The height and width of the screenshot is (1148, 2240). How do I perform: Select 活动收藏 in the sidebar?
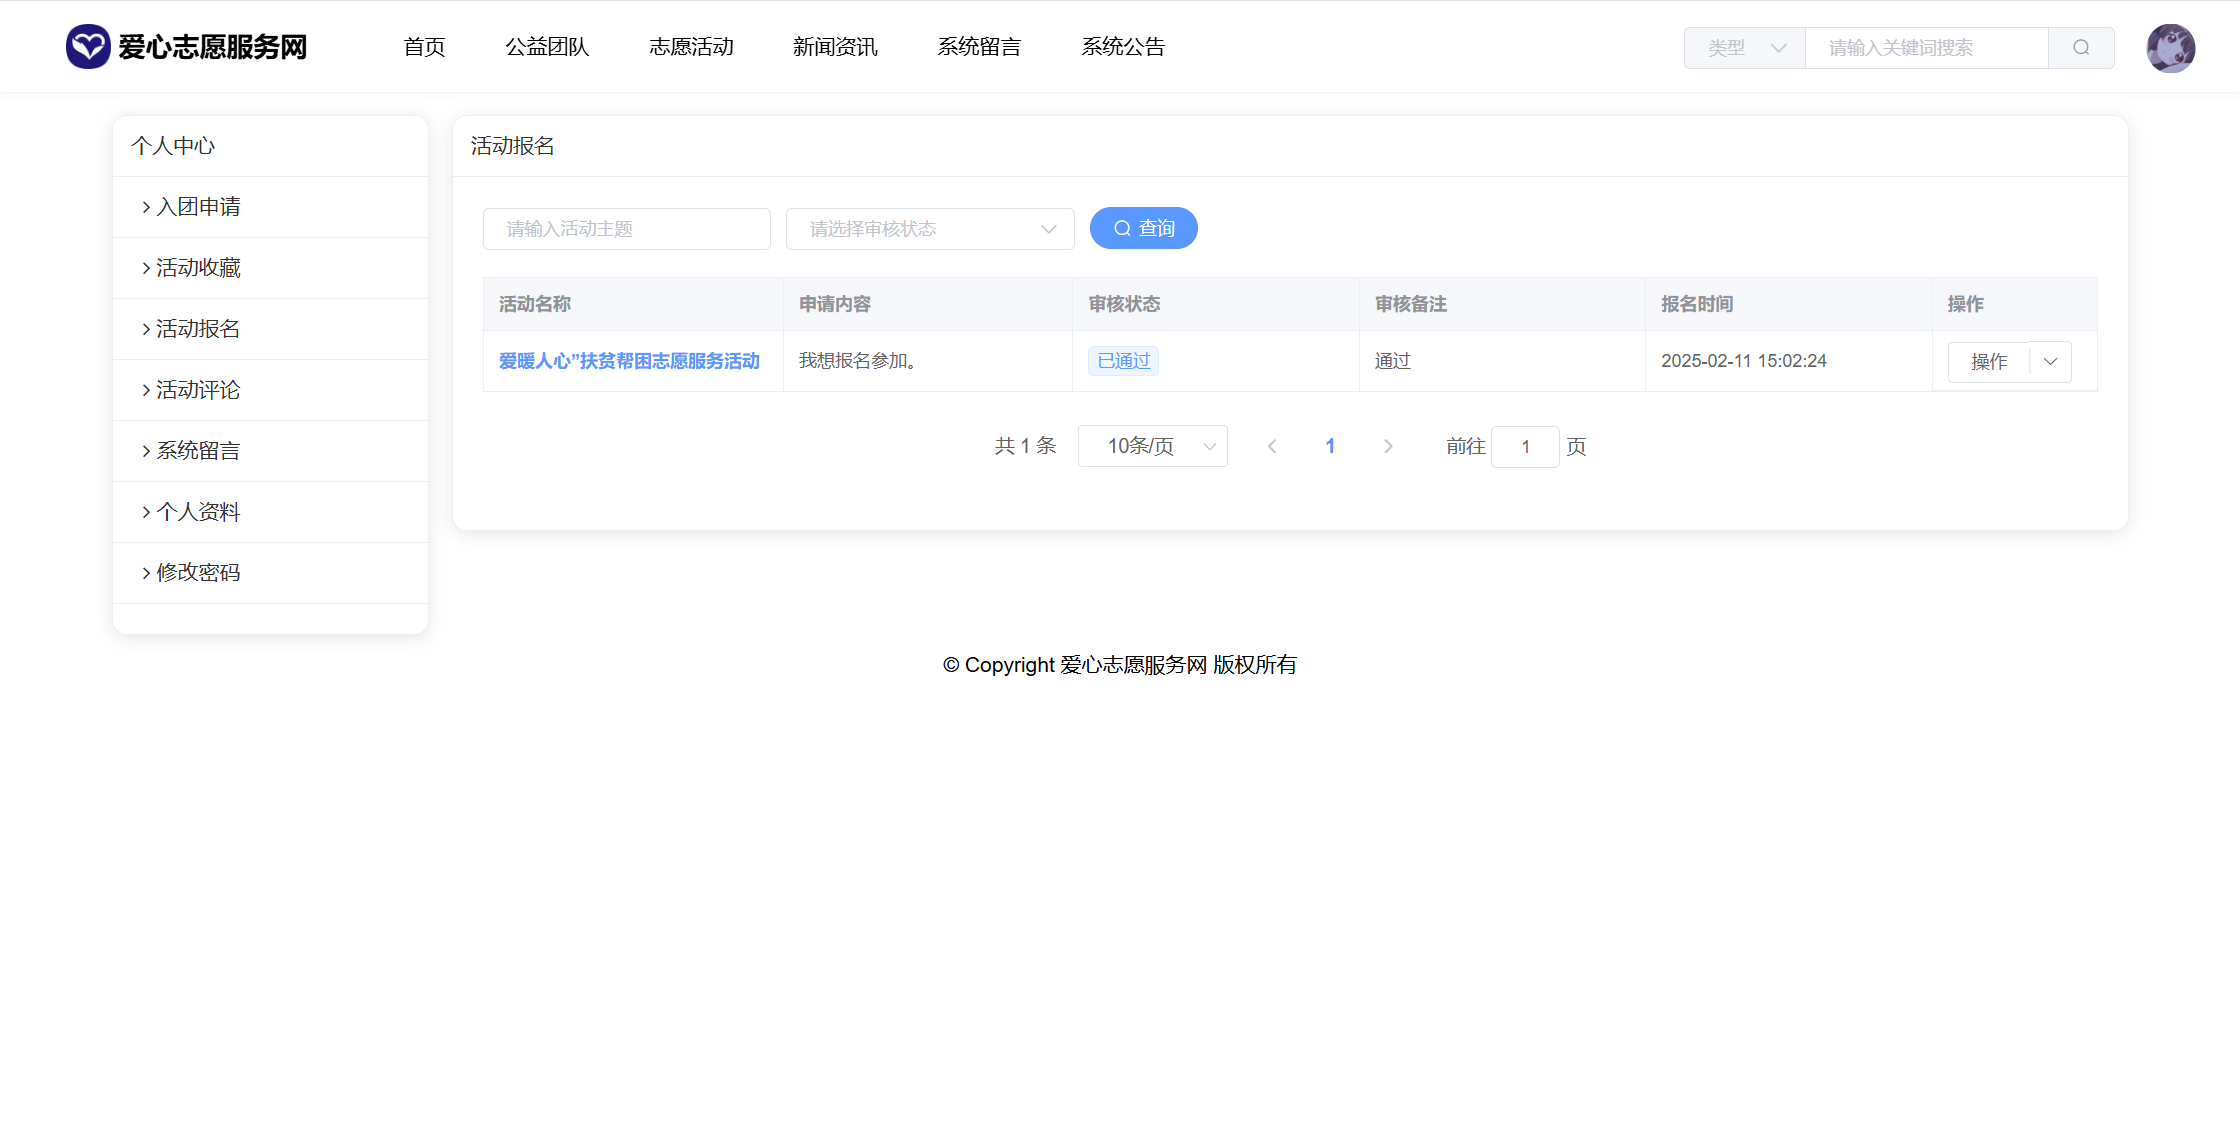tap(198, 268)
